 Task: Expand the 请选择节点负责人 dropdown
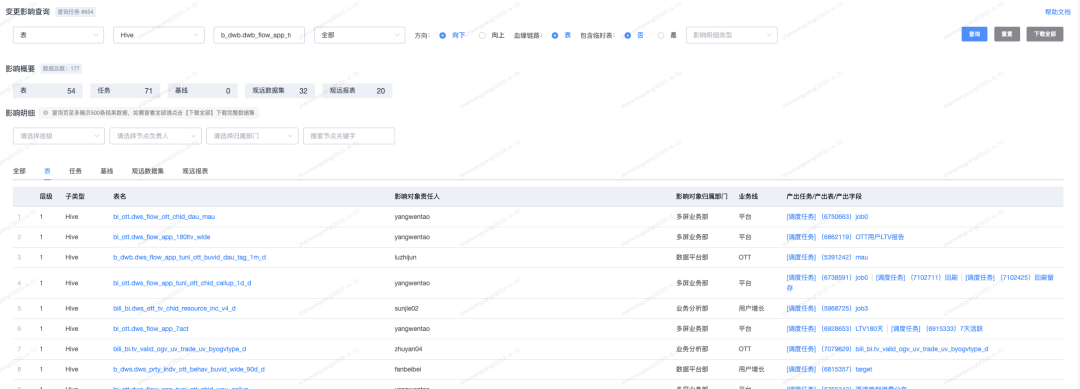point(155,136)
